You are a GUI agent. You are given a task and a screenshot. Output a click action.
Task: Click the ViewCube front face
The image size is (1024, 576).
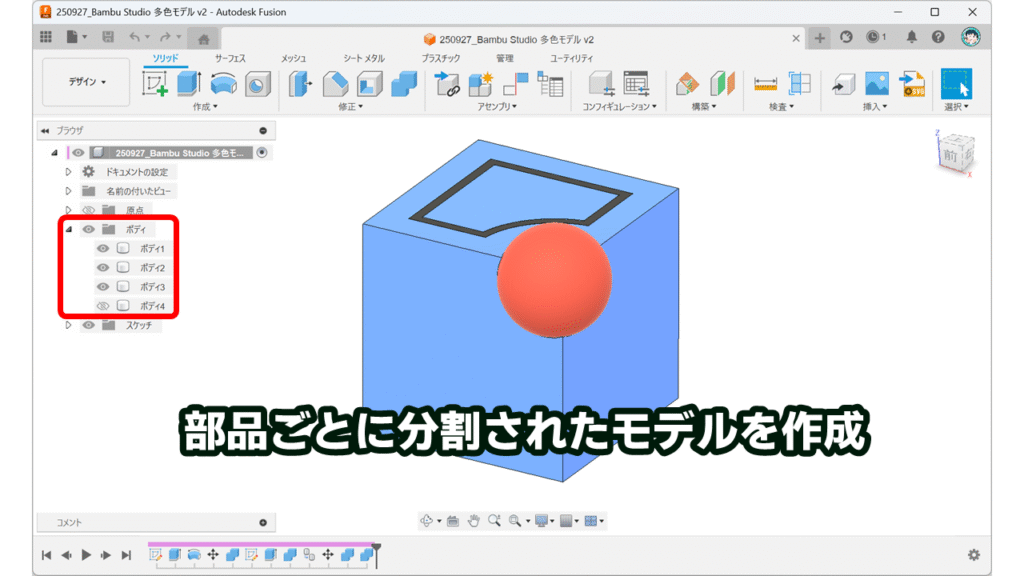[x=950, y=157]
